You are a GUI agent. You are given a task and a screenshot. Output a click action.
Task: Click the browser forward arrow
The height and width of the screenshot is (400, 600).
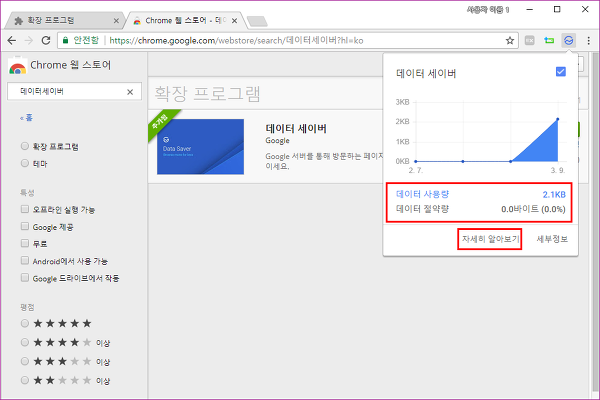(29, 40)
